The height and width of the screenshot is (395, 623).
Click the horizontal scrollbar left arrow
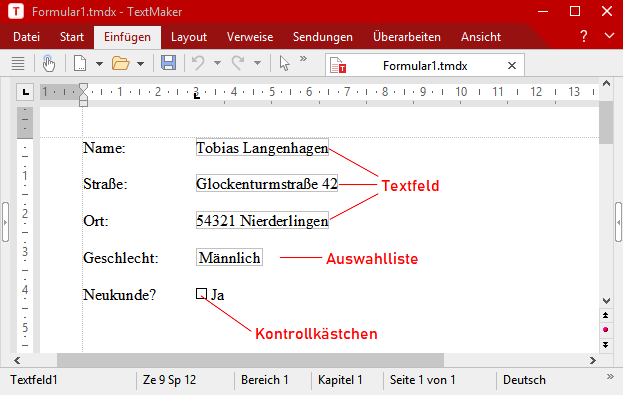[17, 360]
